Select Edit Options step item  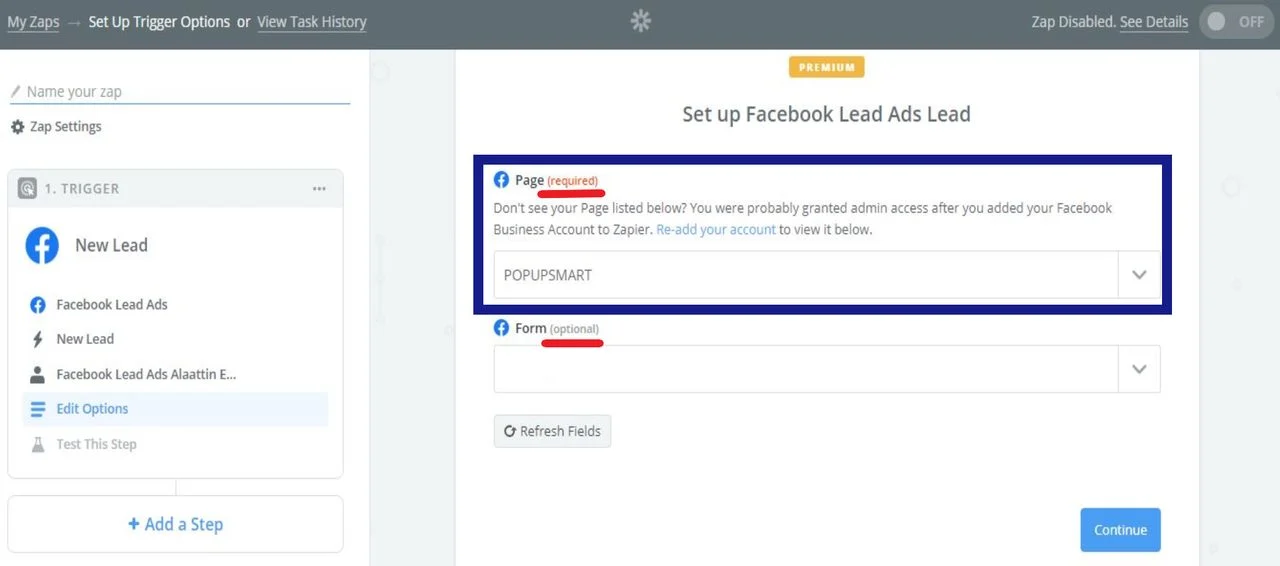pyautogui.click(x=175, y=409)
